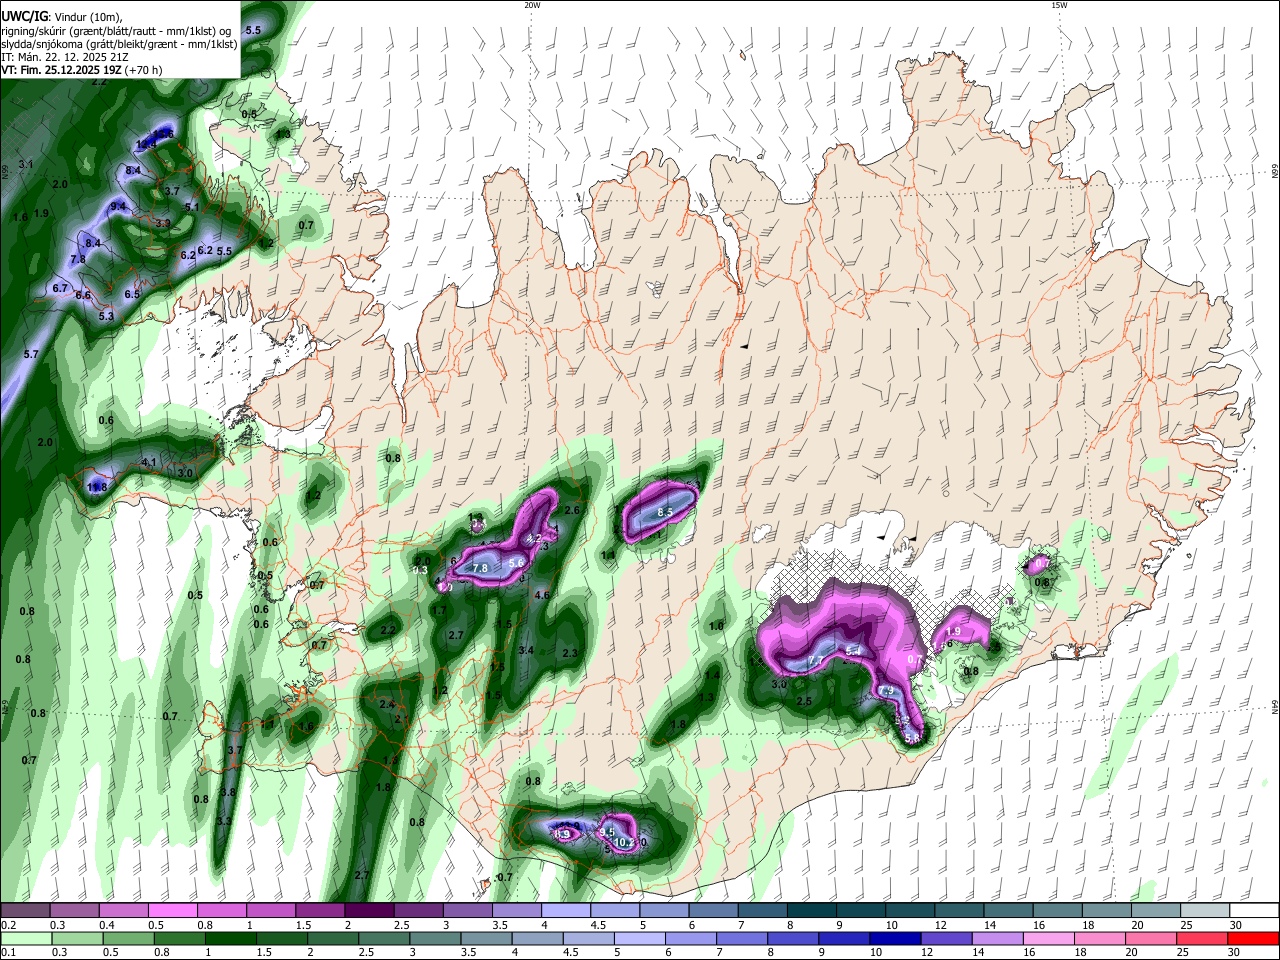Screen dimensions: 1280x960
Task: Click the "4.2" value in the purple area
Action: click(534, 539)
